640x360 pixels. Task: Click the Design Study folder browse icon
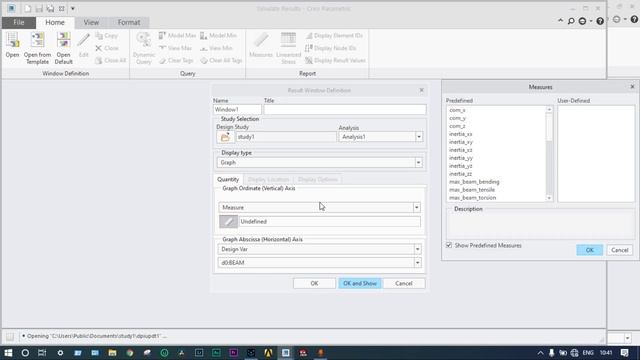225,137
